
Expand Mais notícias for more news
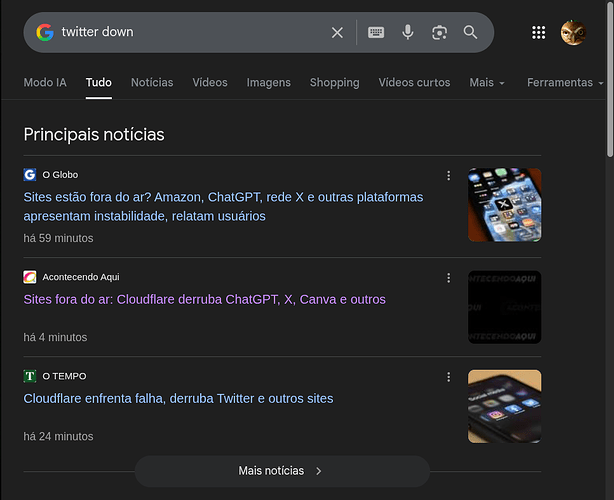[282, 470]
